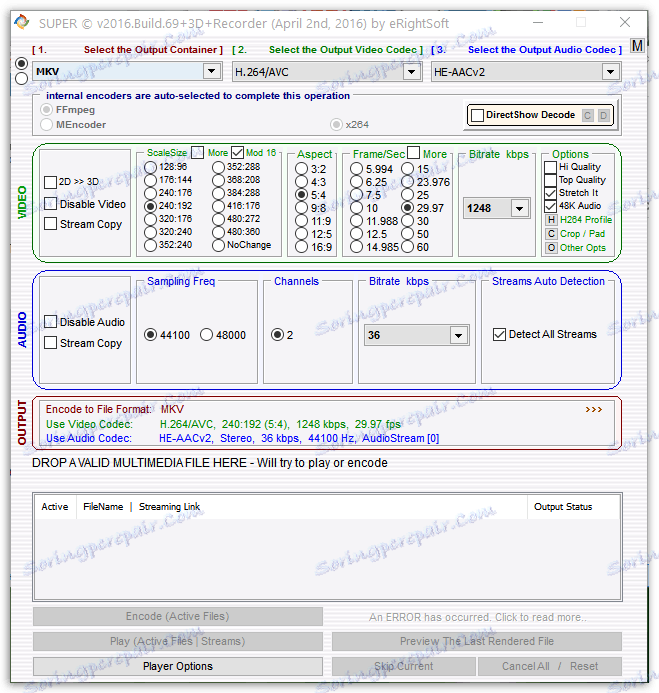Select the 320:240 scale size
Viewport: 659px width, 693px height.
pos(150,232)
